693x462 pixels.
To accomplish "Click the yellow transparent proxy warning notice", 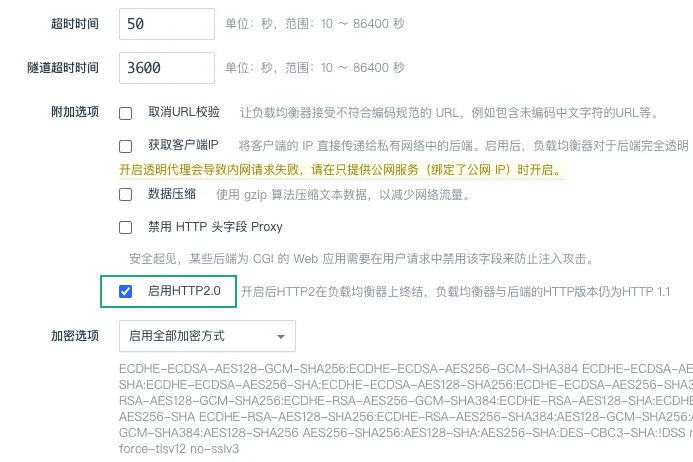I will (340, 170).
